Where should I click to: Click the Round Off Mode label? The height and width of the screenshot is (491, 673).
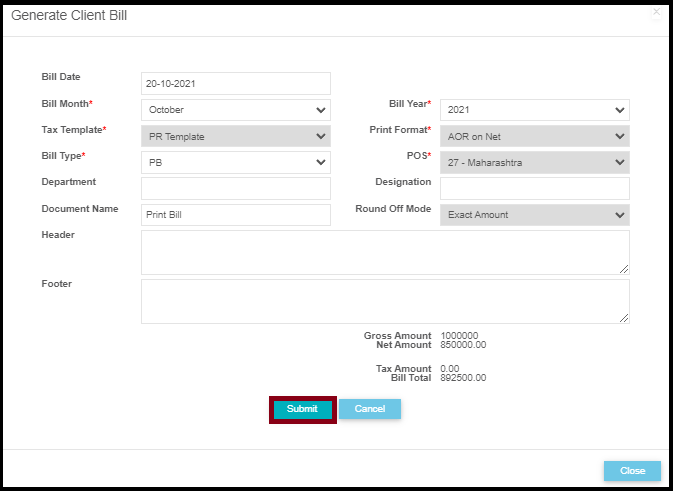coord(393,209)
